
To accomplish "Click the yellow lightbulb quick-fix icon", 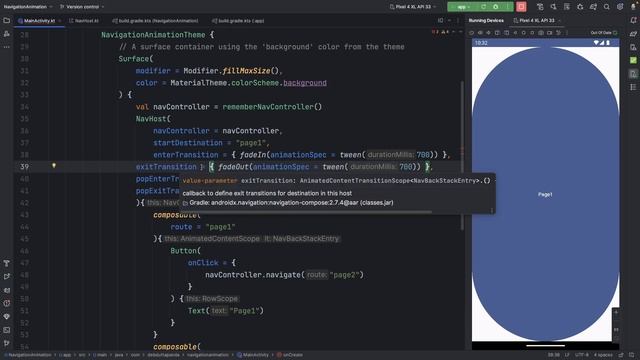I will (x=53, y=165).
